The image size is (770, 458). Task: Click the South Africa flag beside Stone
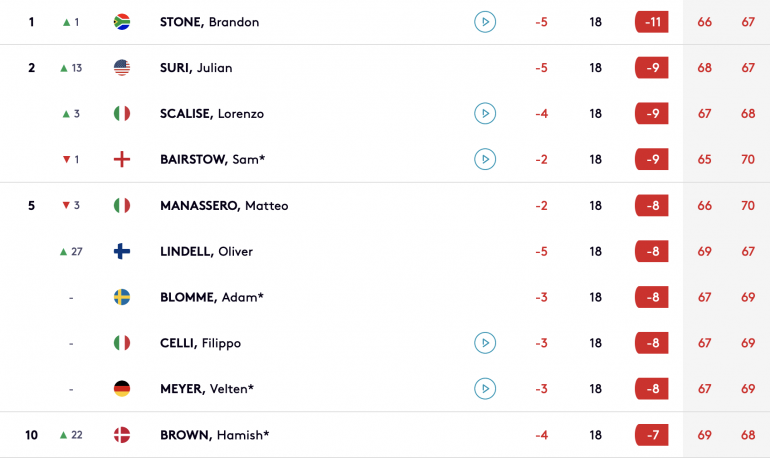[x=122, y=22]
